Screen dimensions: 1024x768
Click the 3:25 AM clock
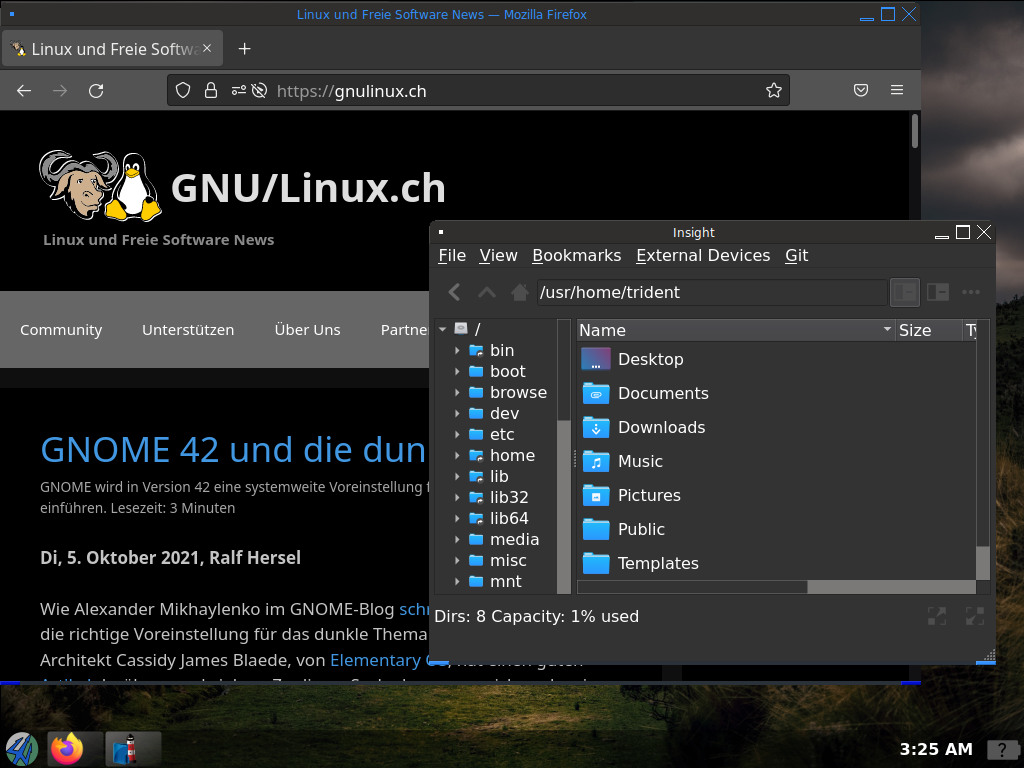[x=936, y=749]
